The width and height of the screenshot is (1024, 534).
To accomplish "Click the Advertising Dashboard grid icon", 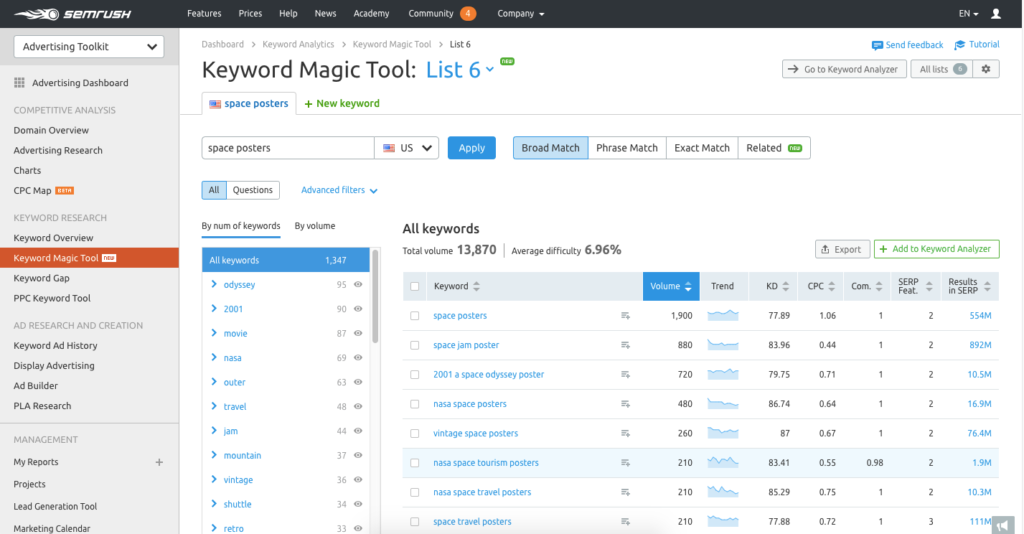I will tap(20, 83).
